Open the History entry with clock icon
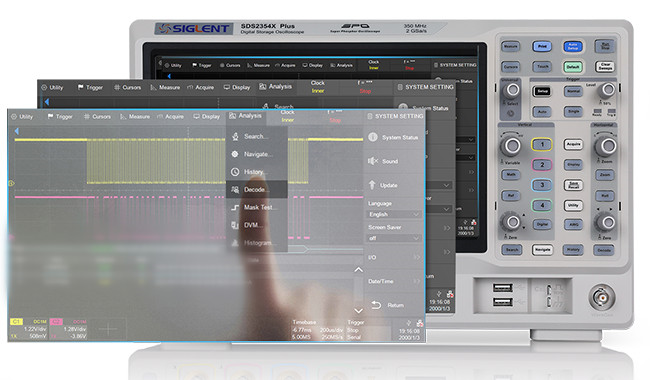Viewport: 650px width, 380px height. (256, 172)
